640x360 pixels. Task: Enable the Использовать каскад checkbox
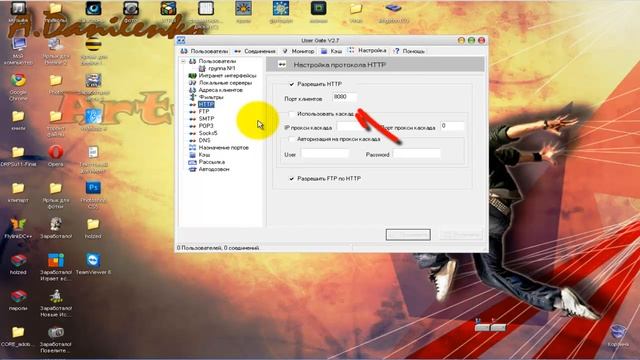(291, 114)
